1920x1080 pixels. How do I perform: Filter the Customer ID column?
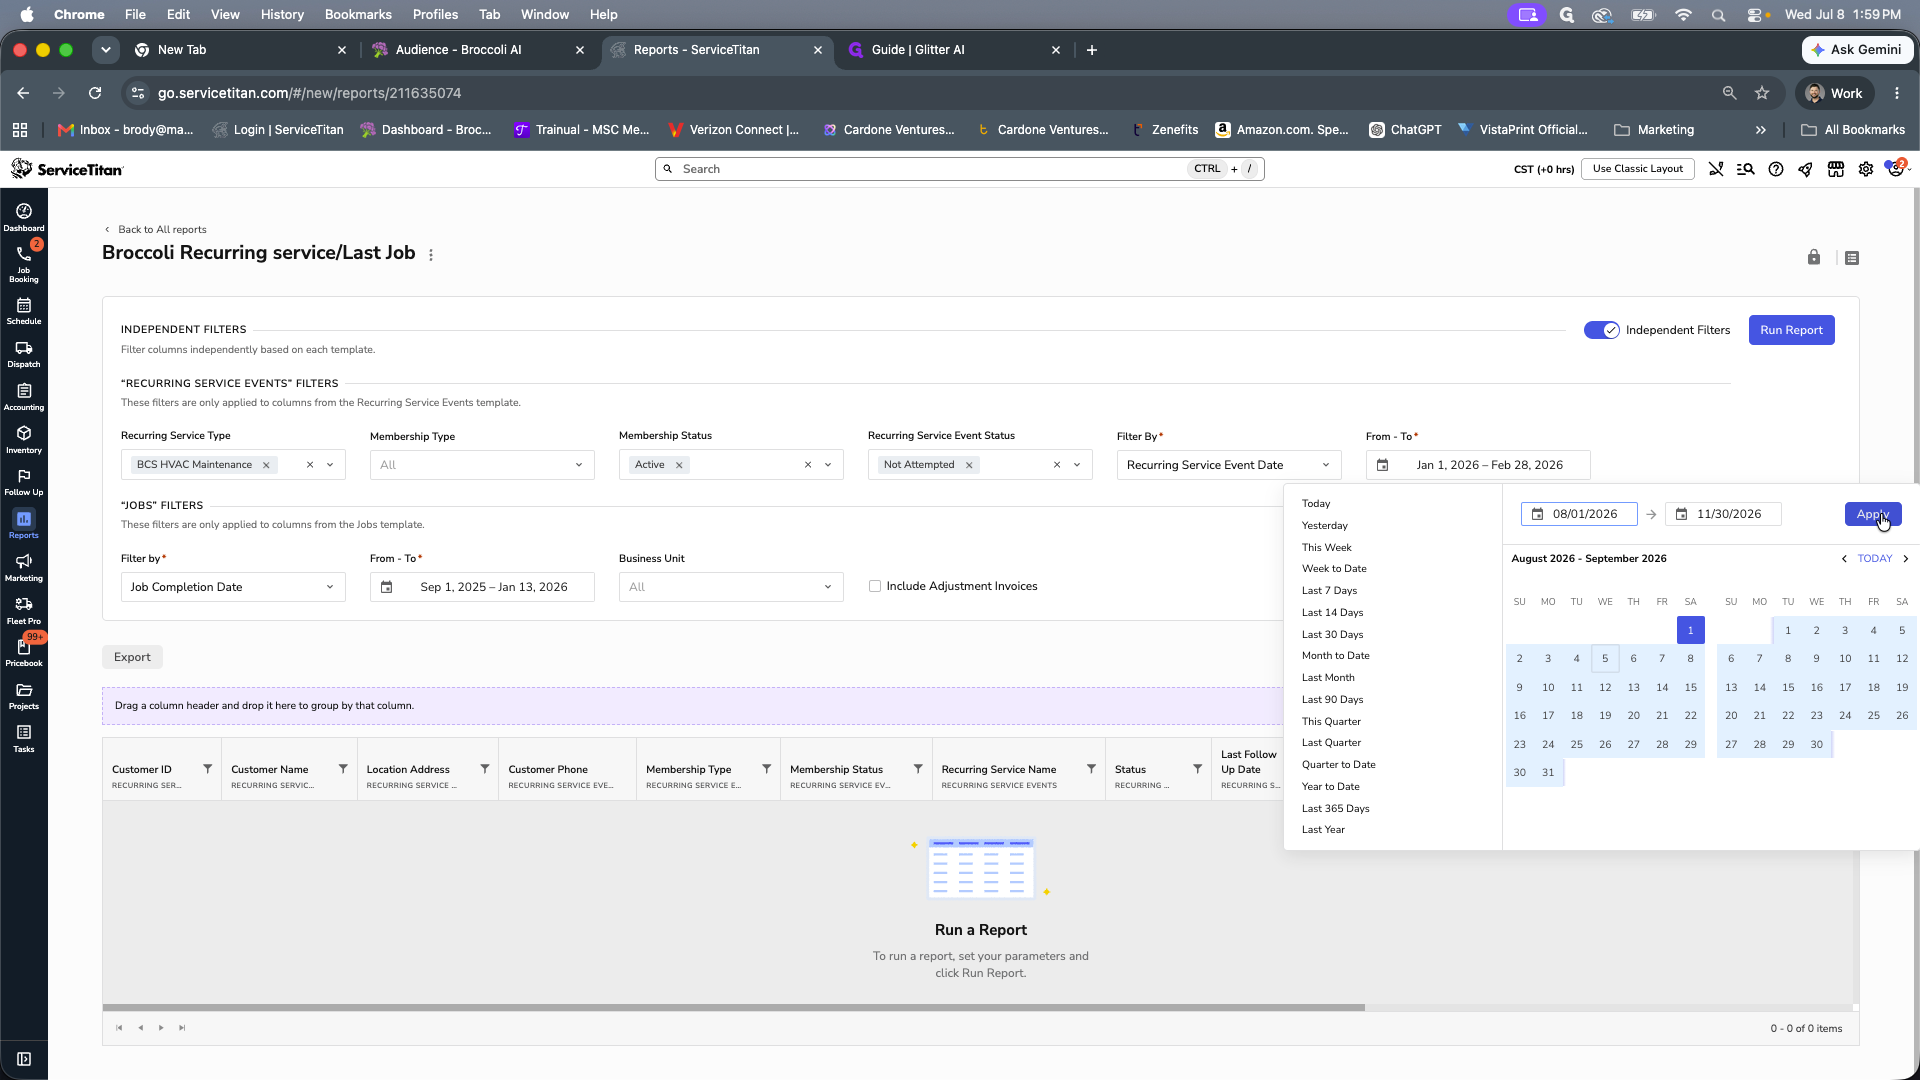coord(208,769)
